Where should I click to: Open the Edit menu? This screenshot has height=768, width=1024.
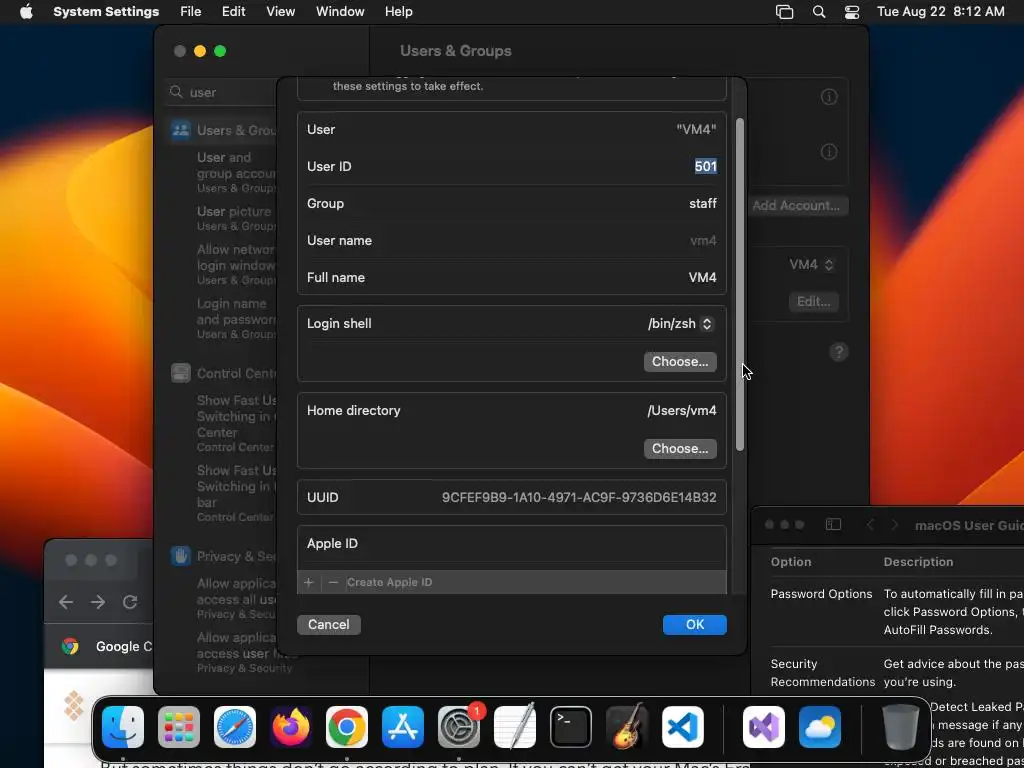(x=233, y=12)
